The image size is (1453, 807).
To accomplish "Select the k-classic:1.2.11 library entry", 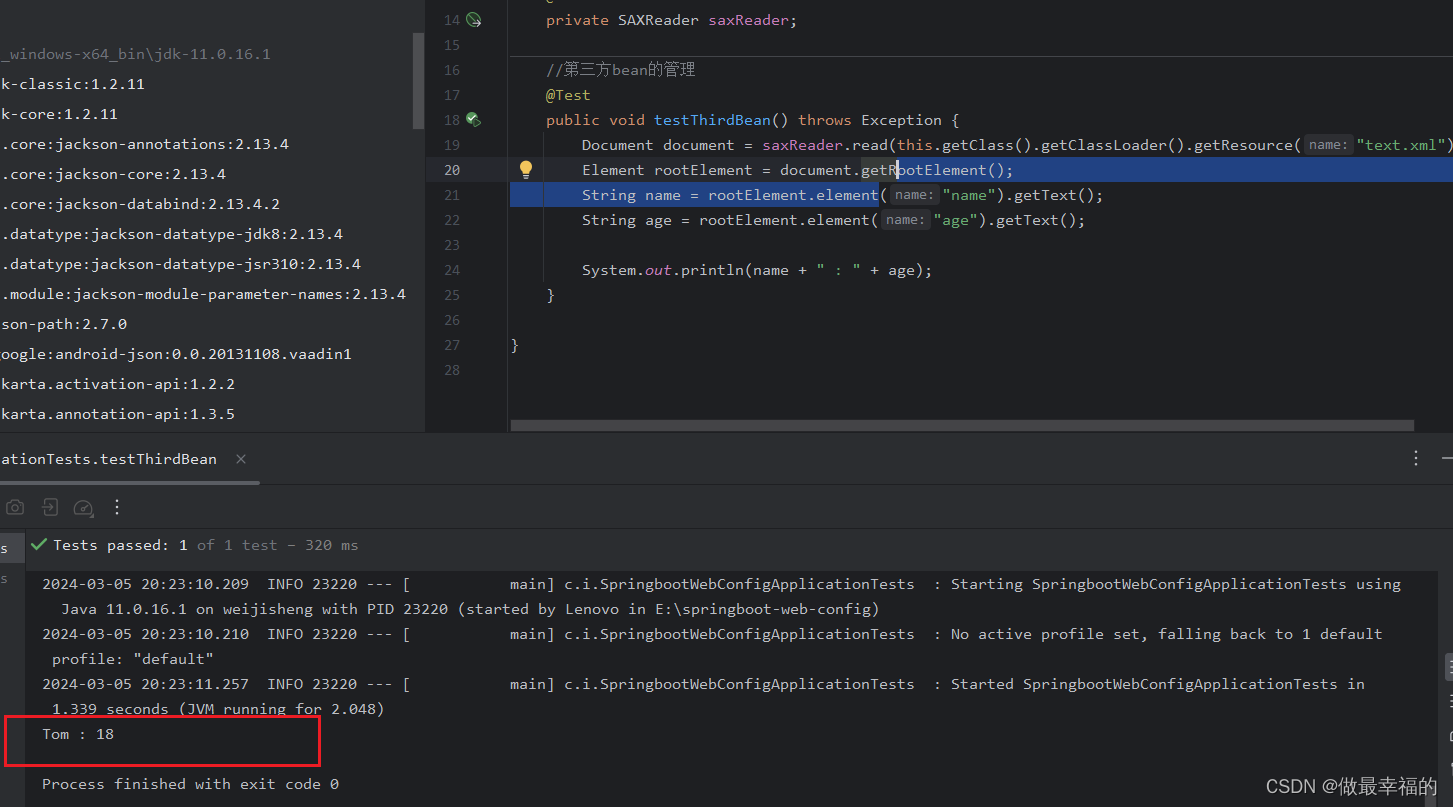I will tap(73, 84).
